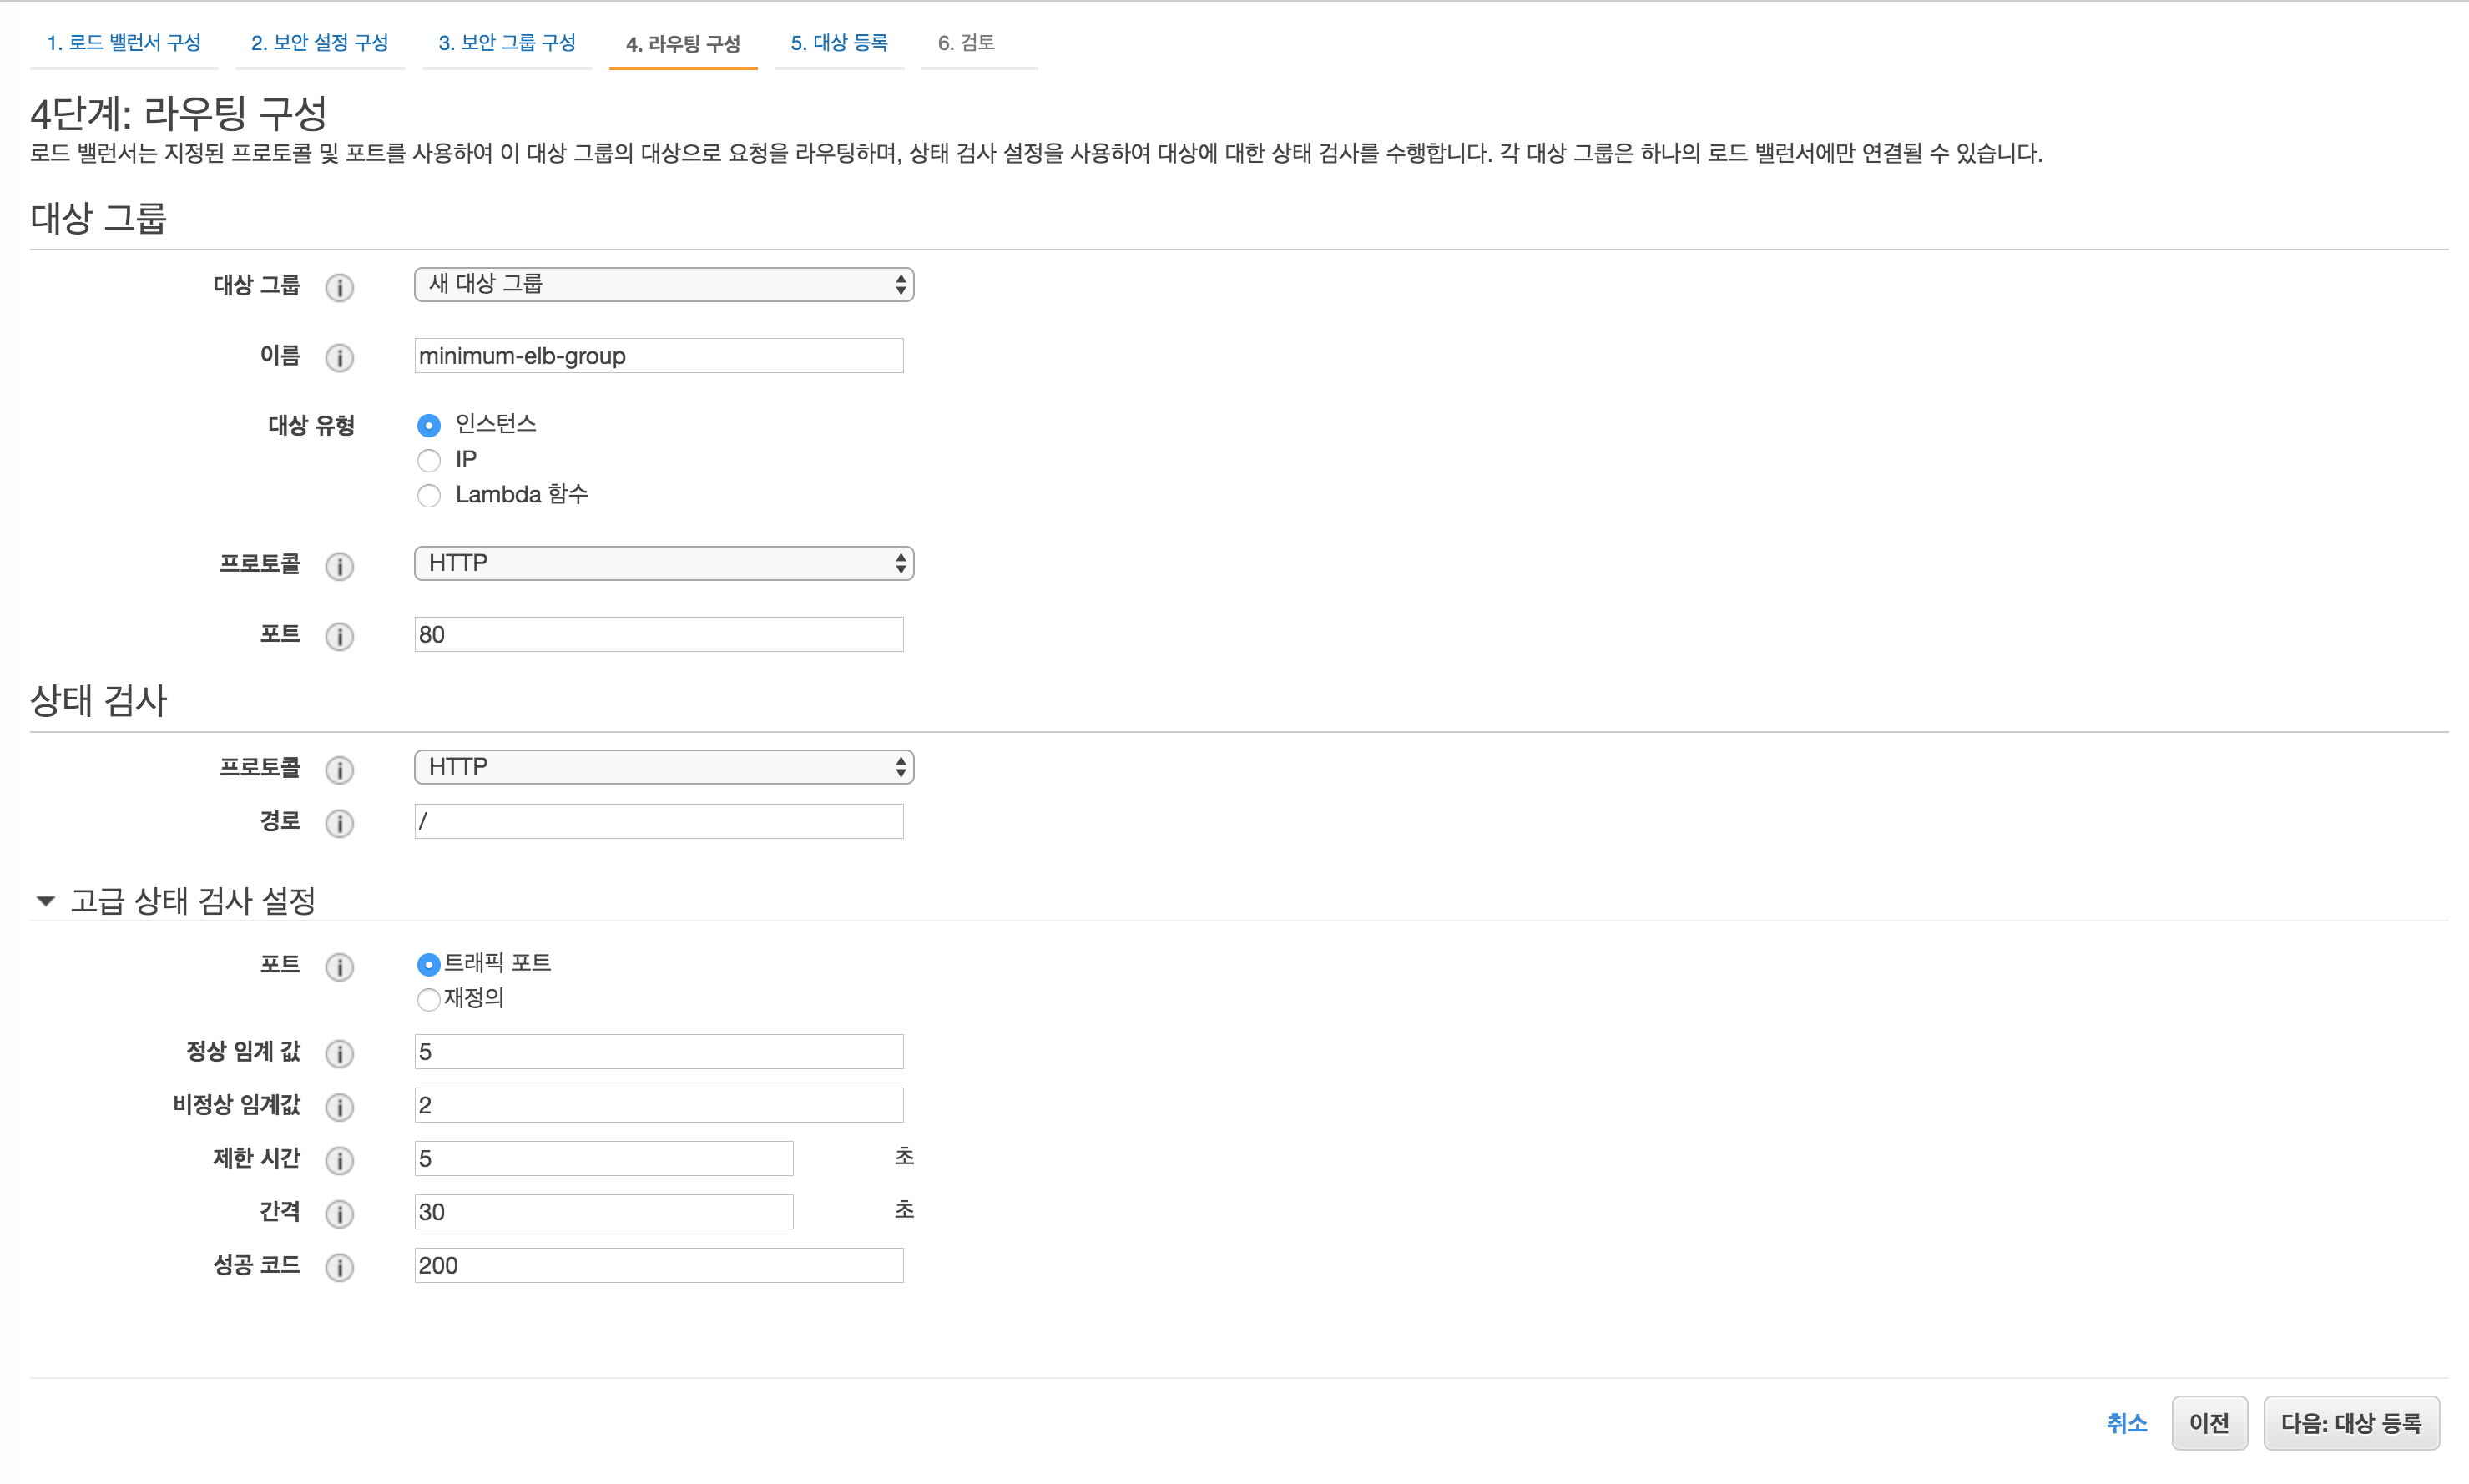The width and height of the screenshot is (2469, 1484).
Task: Collapse the 고급 상태 검사 설정 section
Action: (x=45, y=901)
